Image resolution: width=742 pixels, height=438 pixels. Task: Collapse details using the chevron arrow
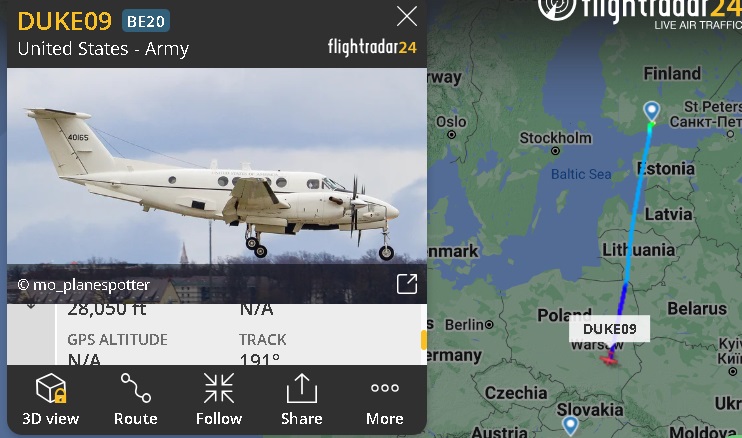[x=31, y=307]
